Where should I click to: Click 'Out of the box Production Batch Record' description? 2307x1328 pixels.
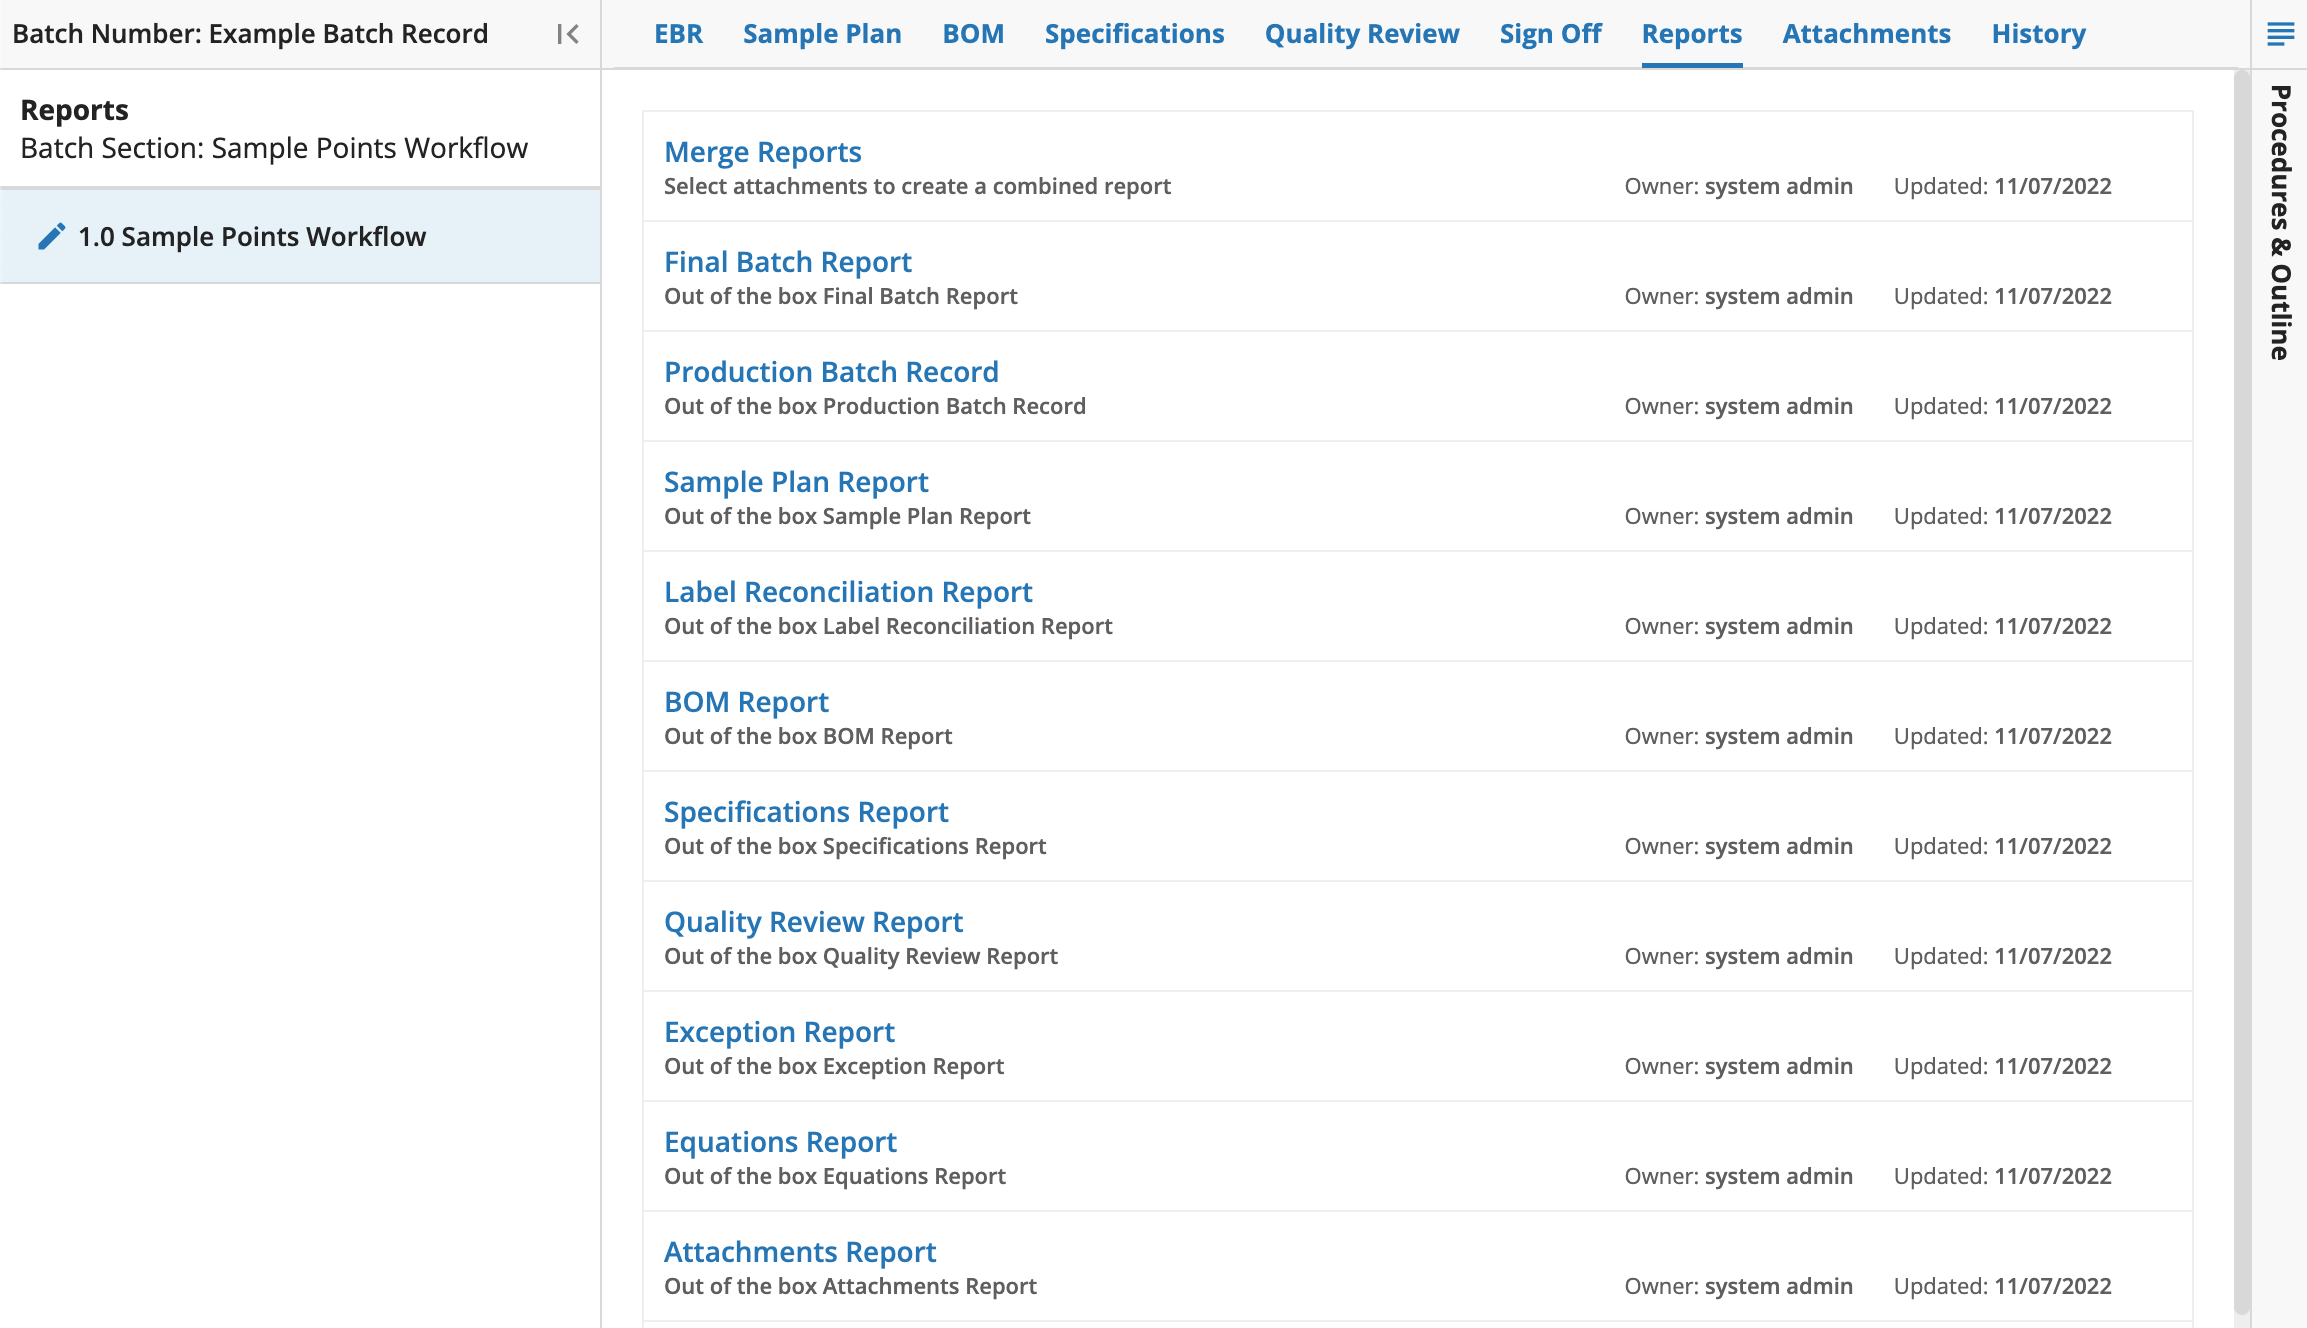875,406
